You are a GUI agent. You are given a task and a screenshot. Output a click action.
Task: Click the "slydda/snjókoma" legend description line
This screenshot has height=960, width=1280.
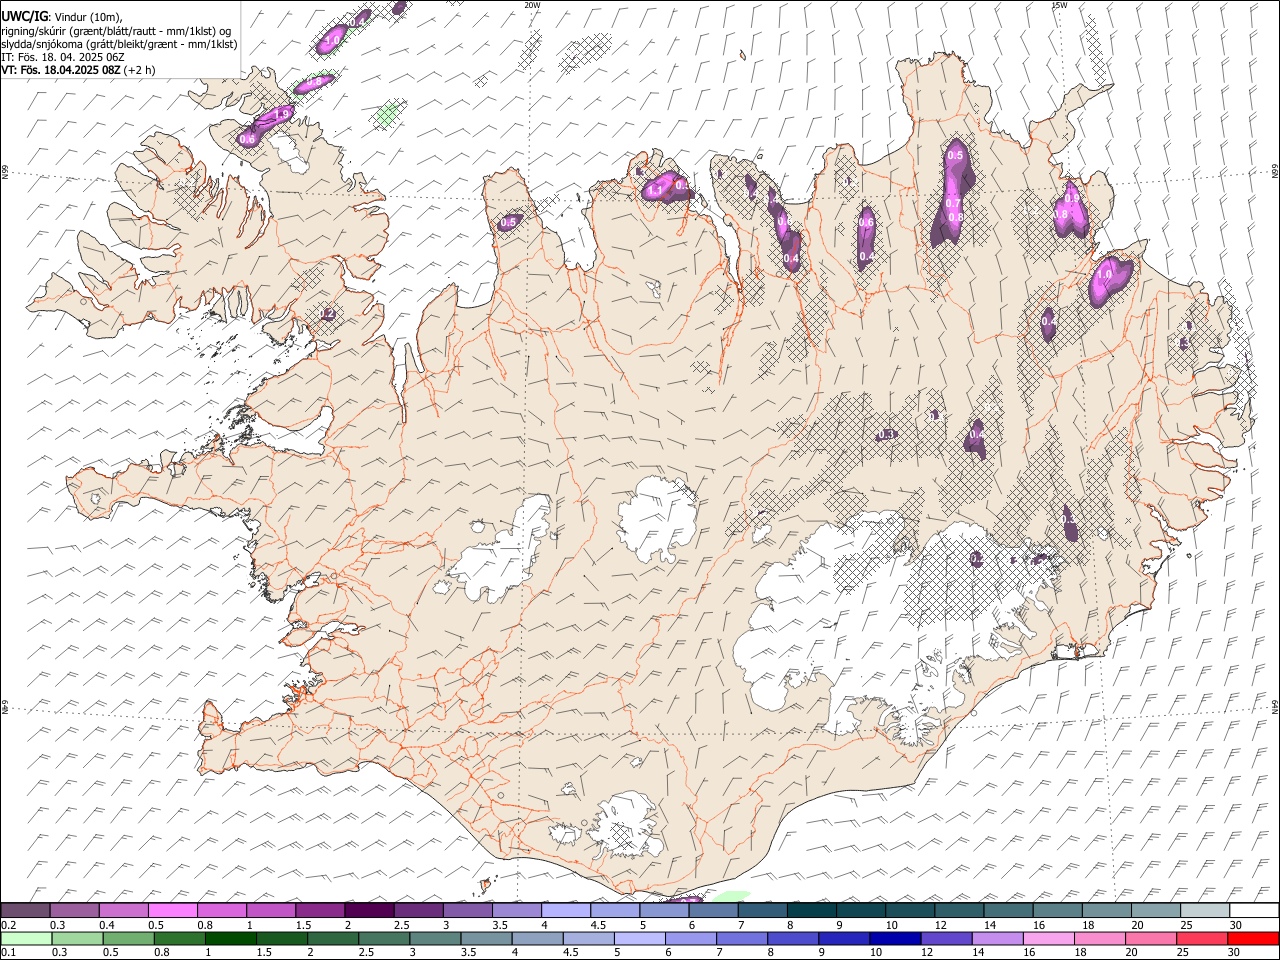click(x=120, y=44)
